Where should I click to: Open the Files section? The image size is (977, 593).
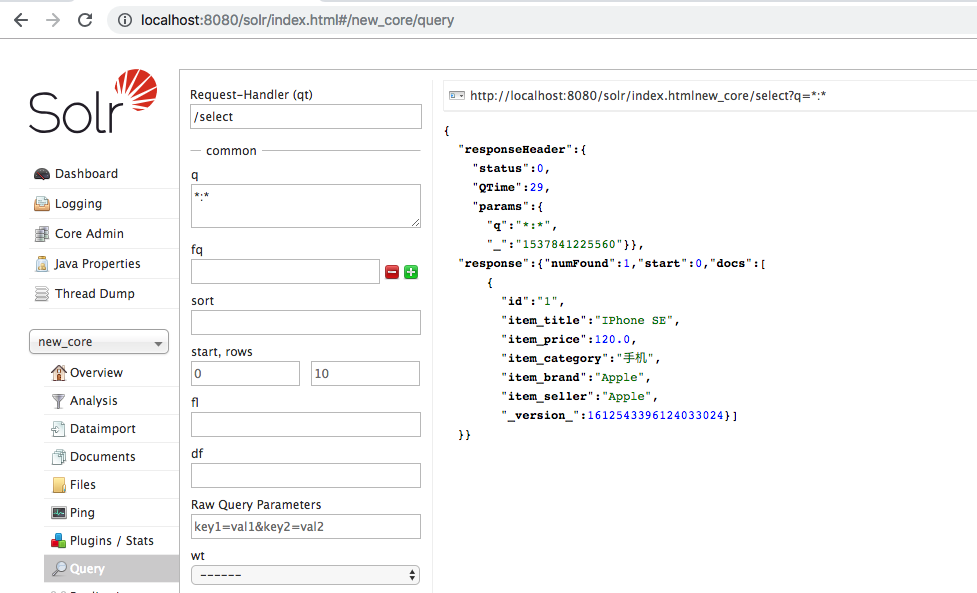coord(82,485)
